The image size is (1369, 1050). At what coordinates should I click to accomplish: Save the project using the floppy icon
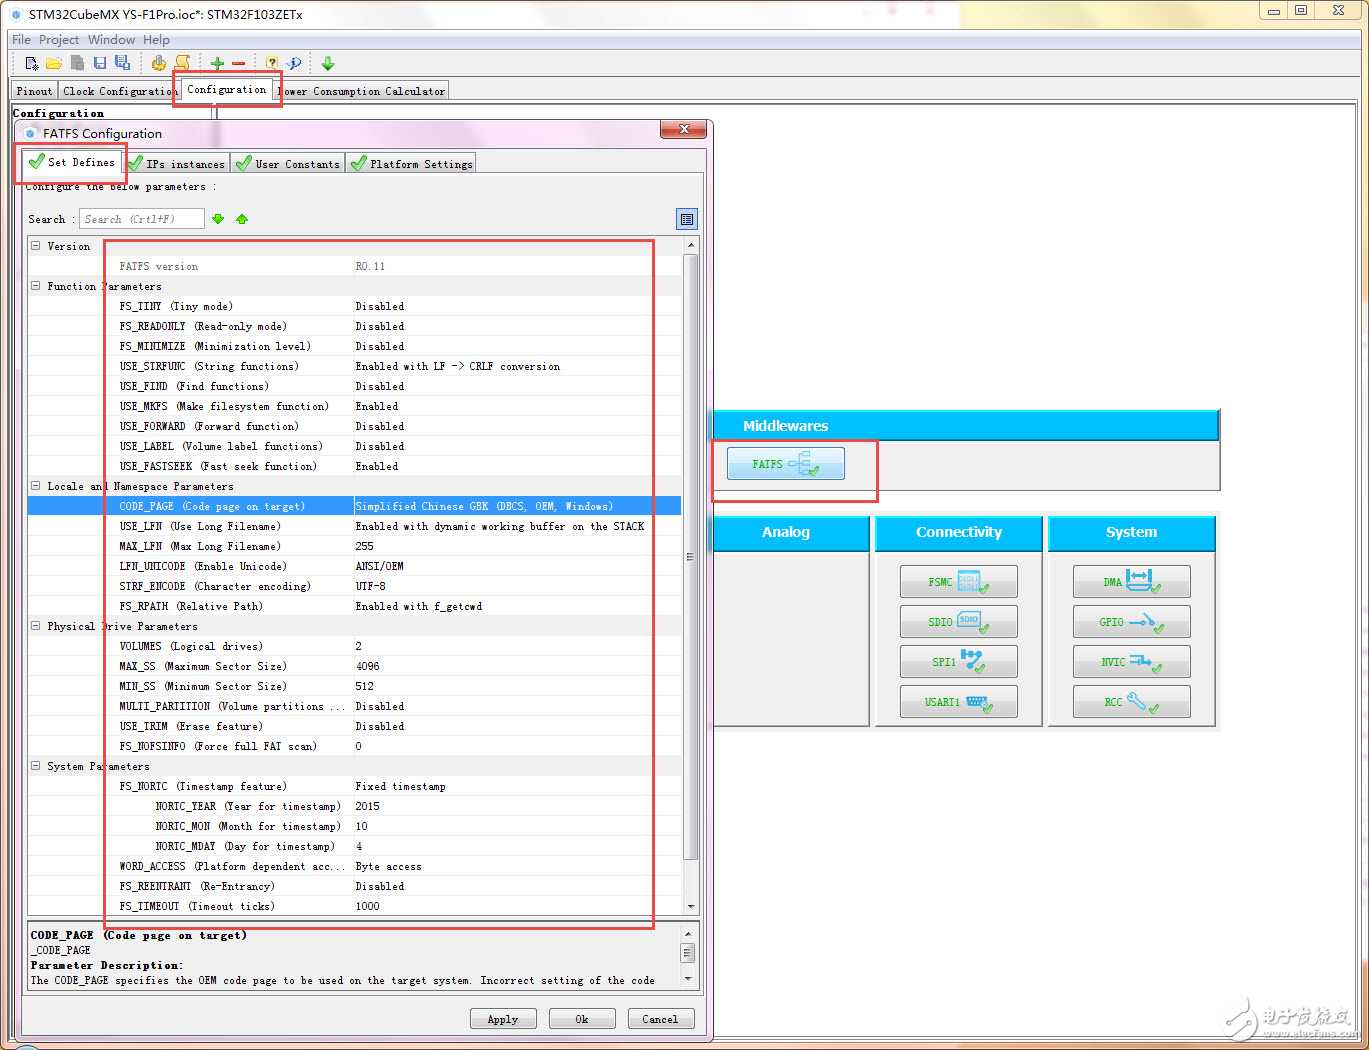pos(100,63)
